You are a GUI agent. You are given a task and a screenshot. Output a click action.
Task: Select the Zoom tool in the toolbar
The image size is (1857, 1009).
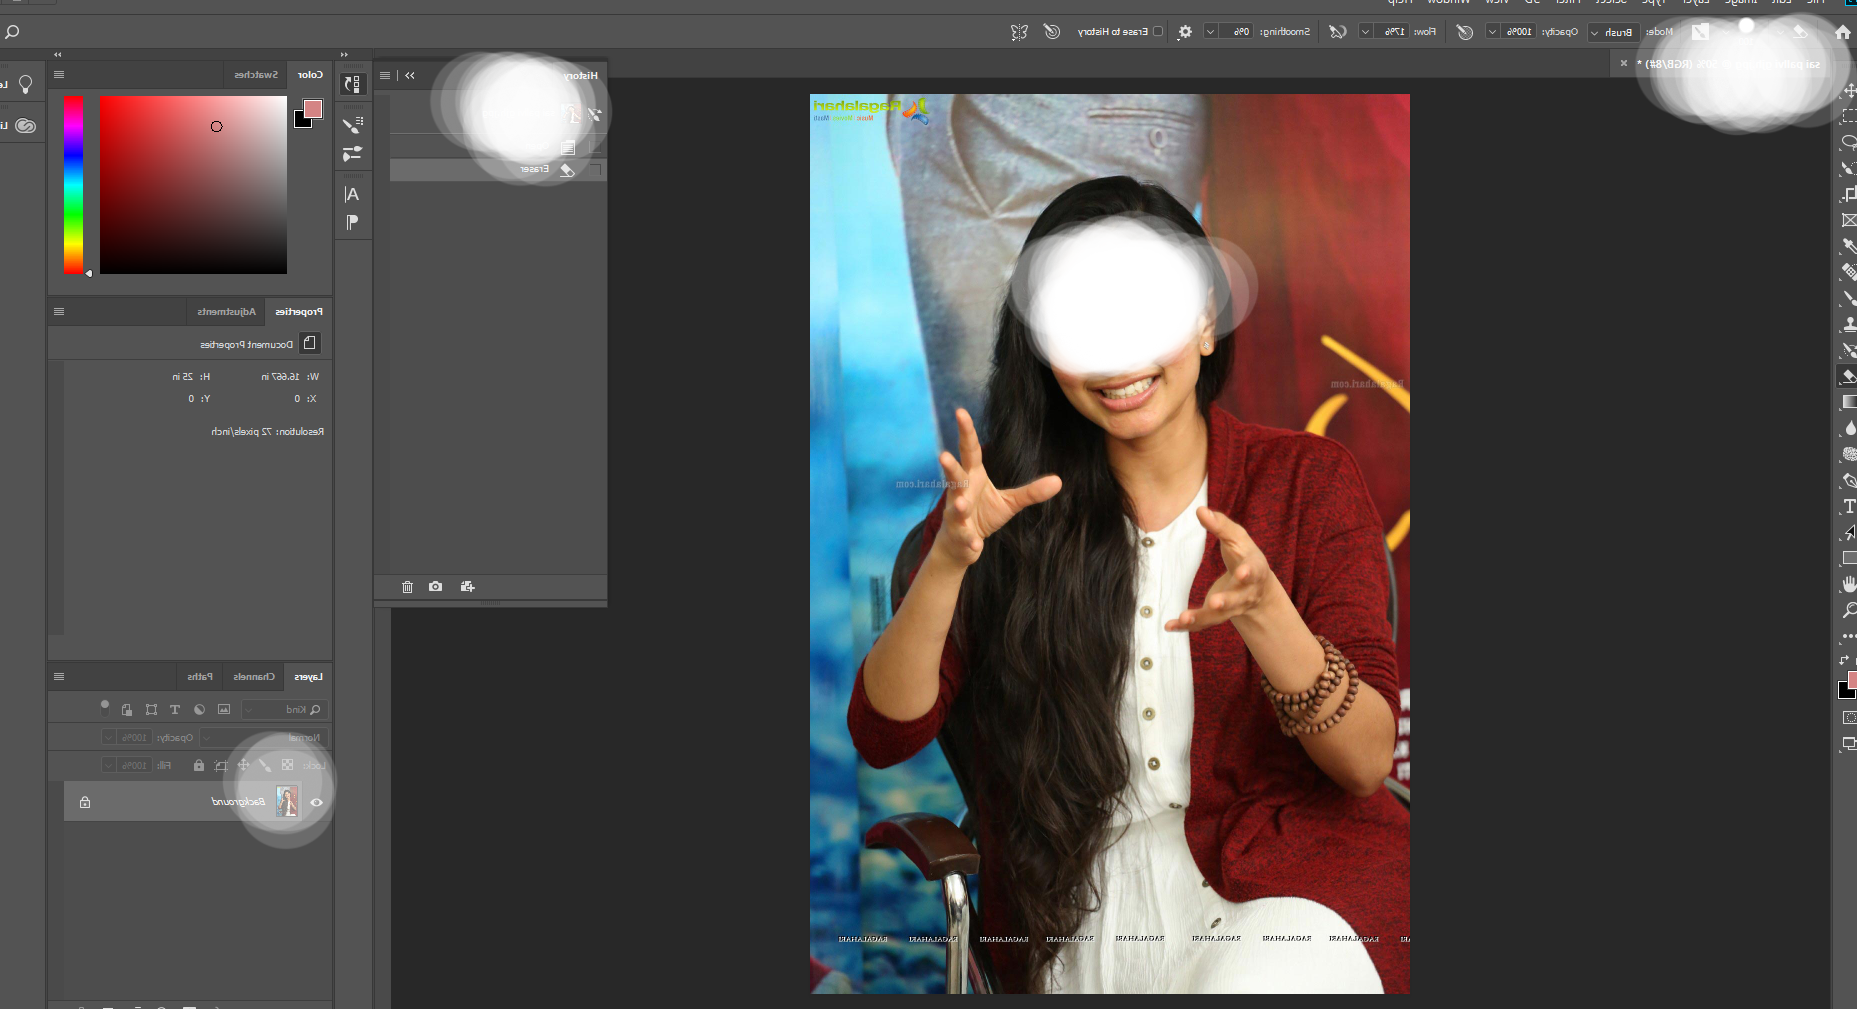1848,610
